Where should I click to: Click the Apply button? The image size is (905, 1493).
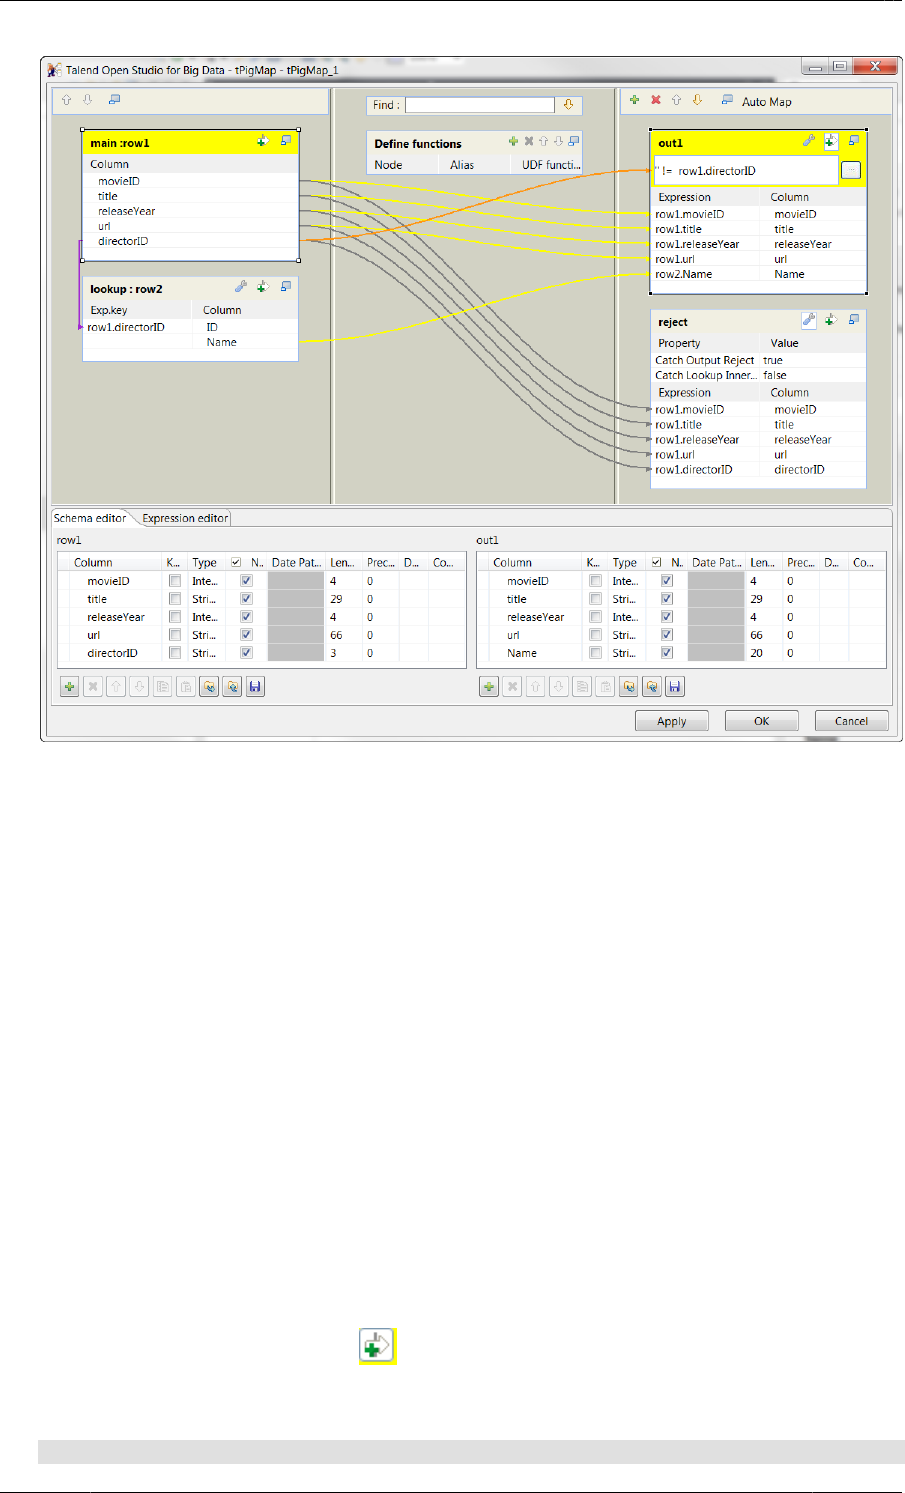click(672, 721)
